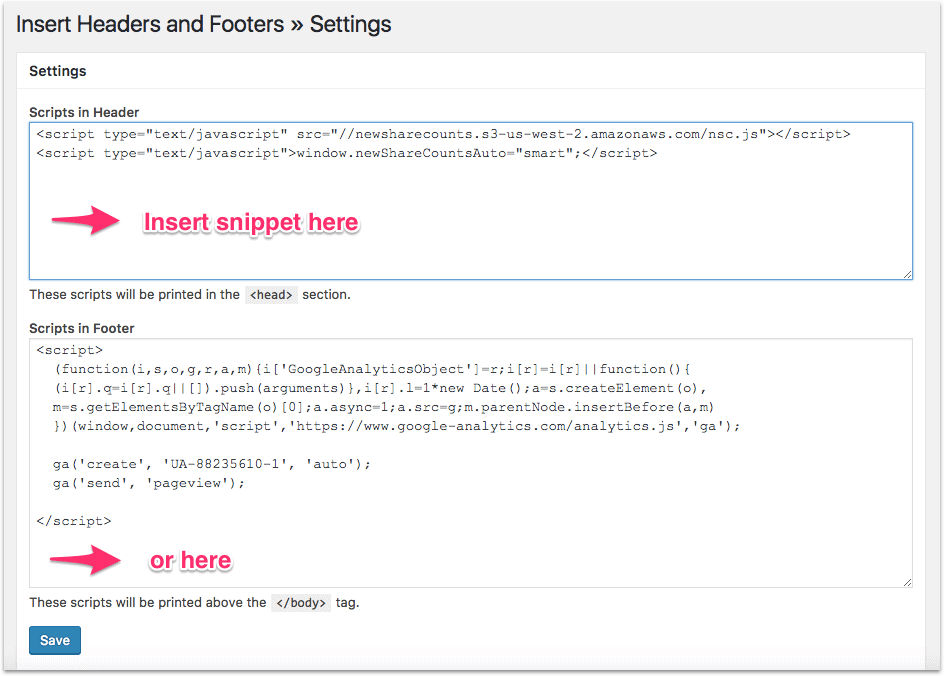This screenshot has height=676, width=944.
Task: Click the 'Insert snippet here' annotation text
Action: pos(251,221)
